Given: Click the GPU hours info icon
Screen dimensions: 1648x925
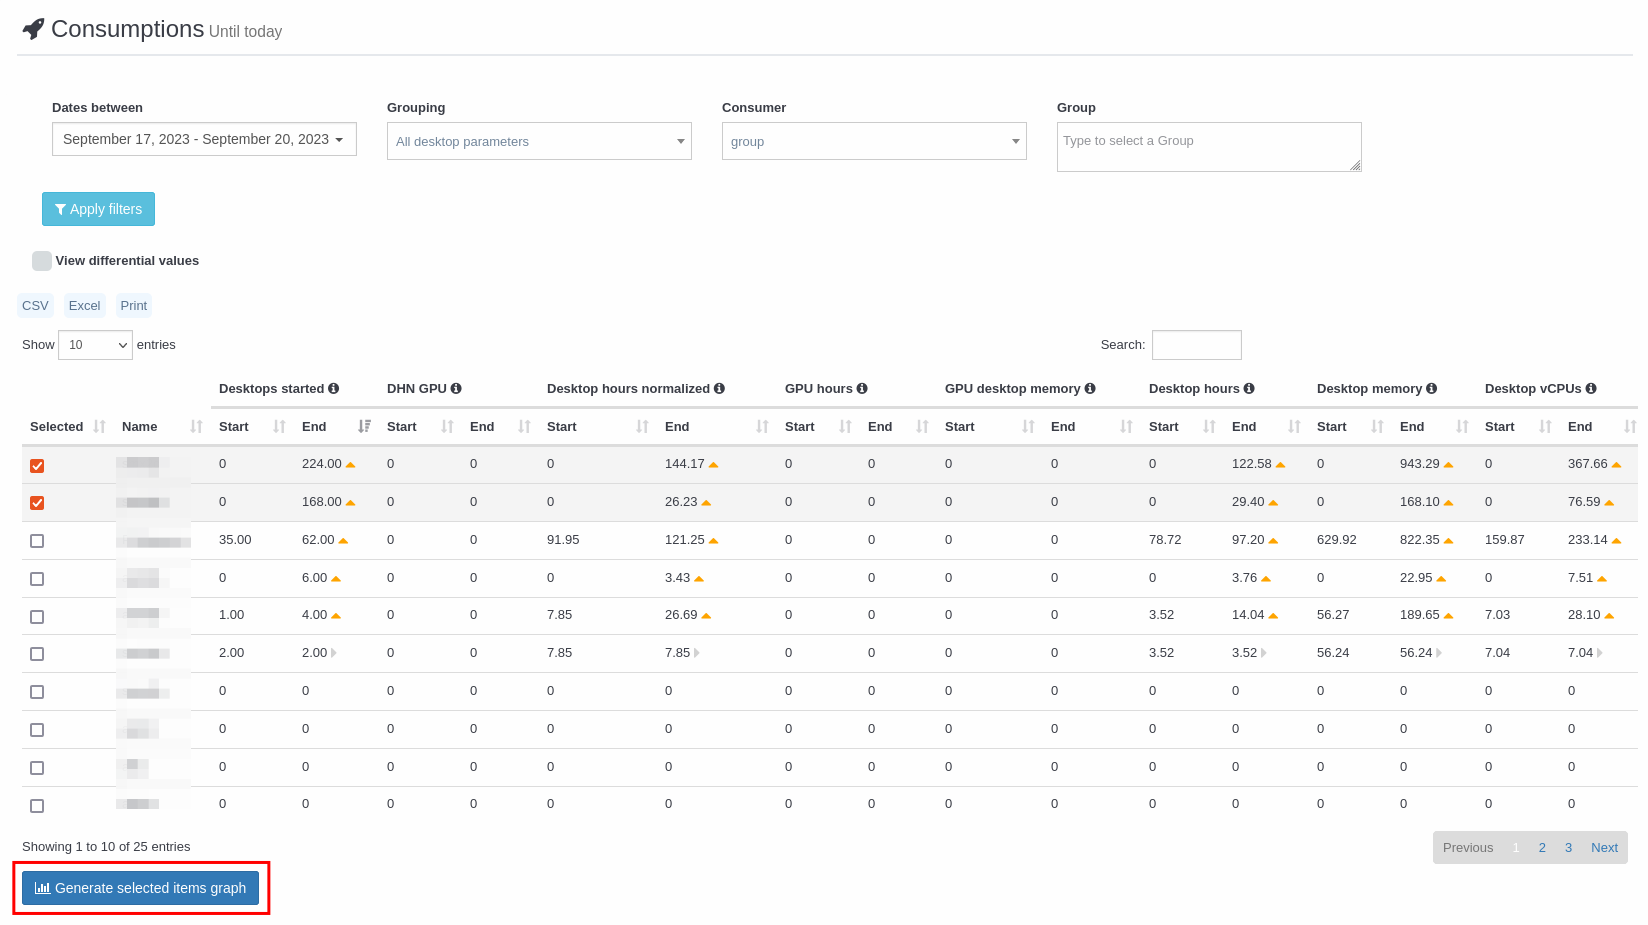Looking at the screenshot, I should (x=862, y=389).
